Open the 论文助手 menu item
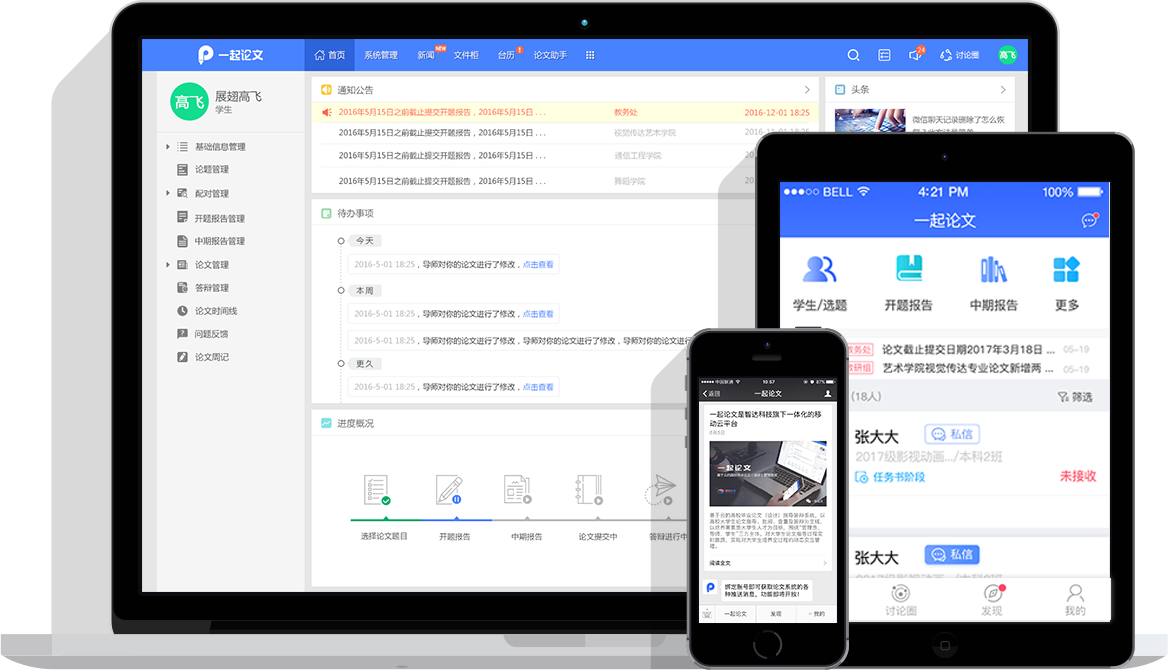This screenshot has width=1168, height=670. [x=550, y=55]
